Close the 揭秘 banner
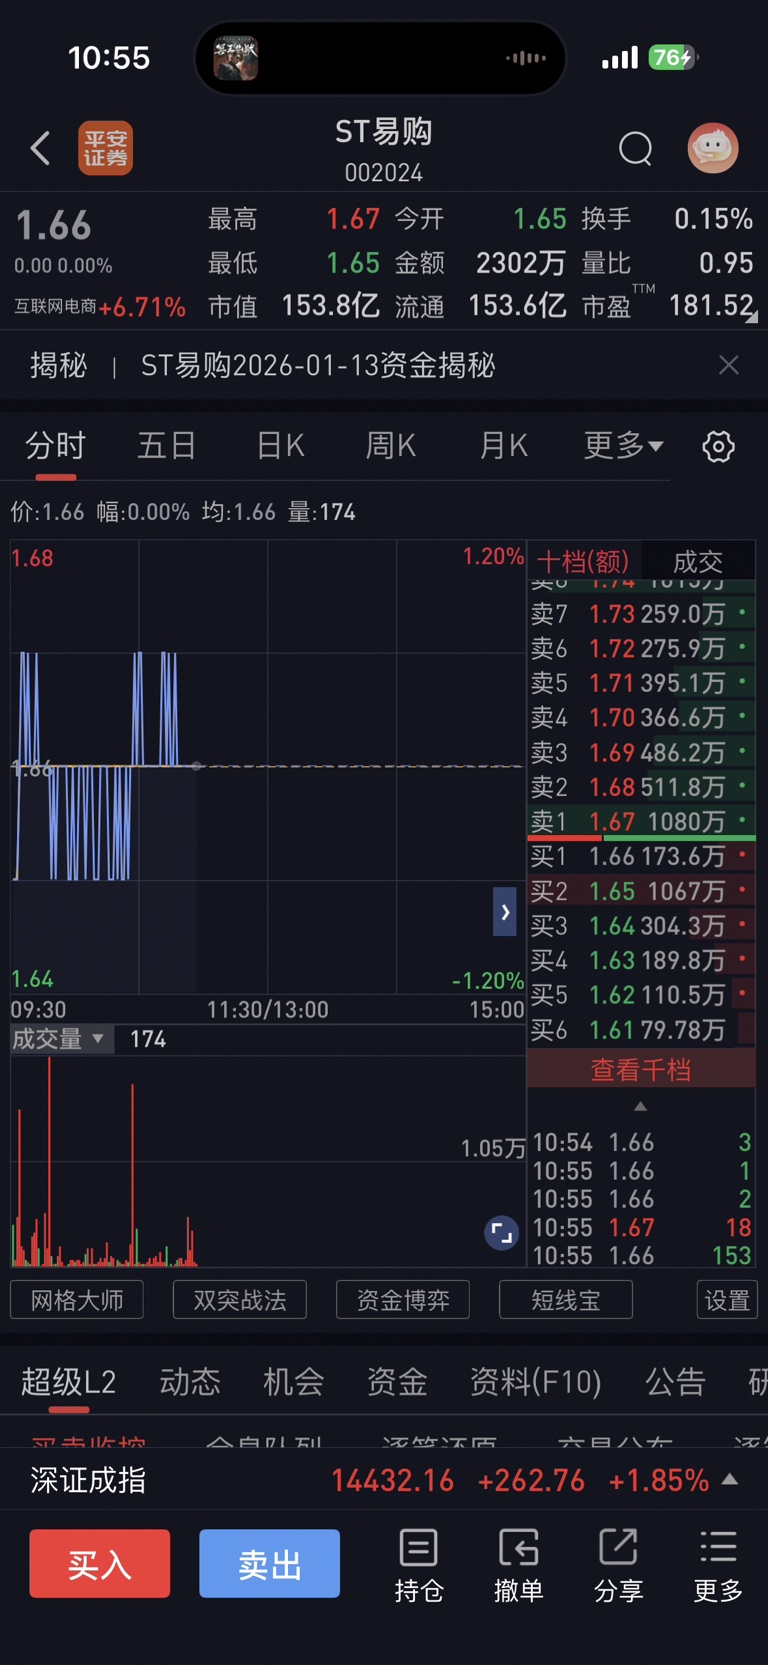 click(729, 365)
